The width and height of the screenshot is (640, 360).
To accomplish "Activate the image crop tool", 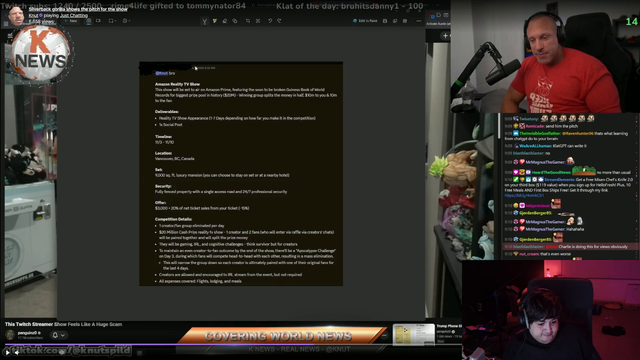I will [x=248, y=21].
